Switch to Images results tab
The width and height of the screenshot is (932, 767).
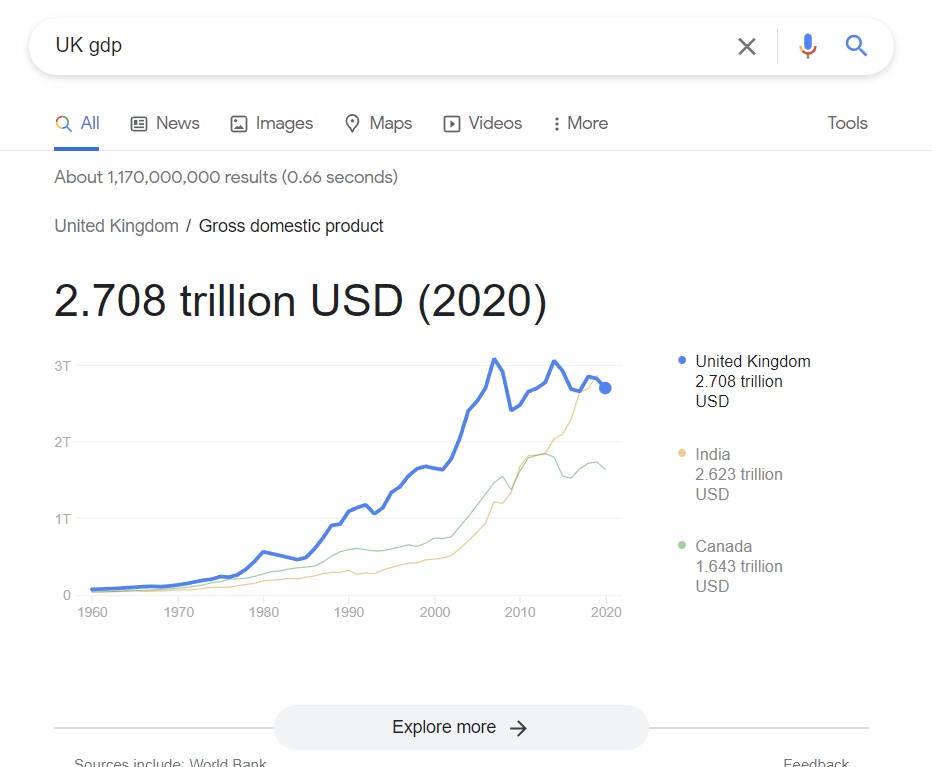tap(272, 123)
